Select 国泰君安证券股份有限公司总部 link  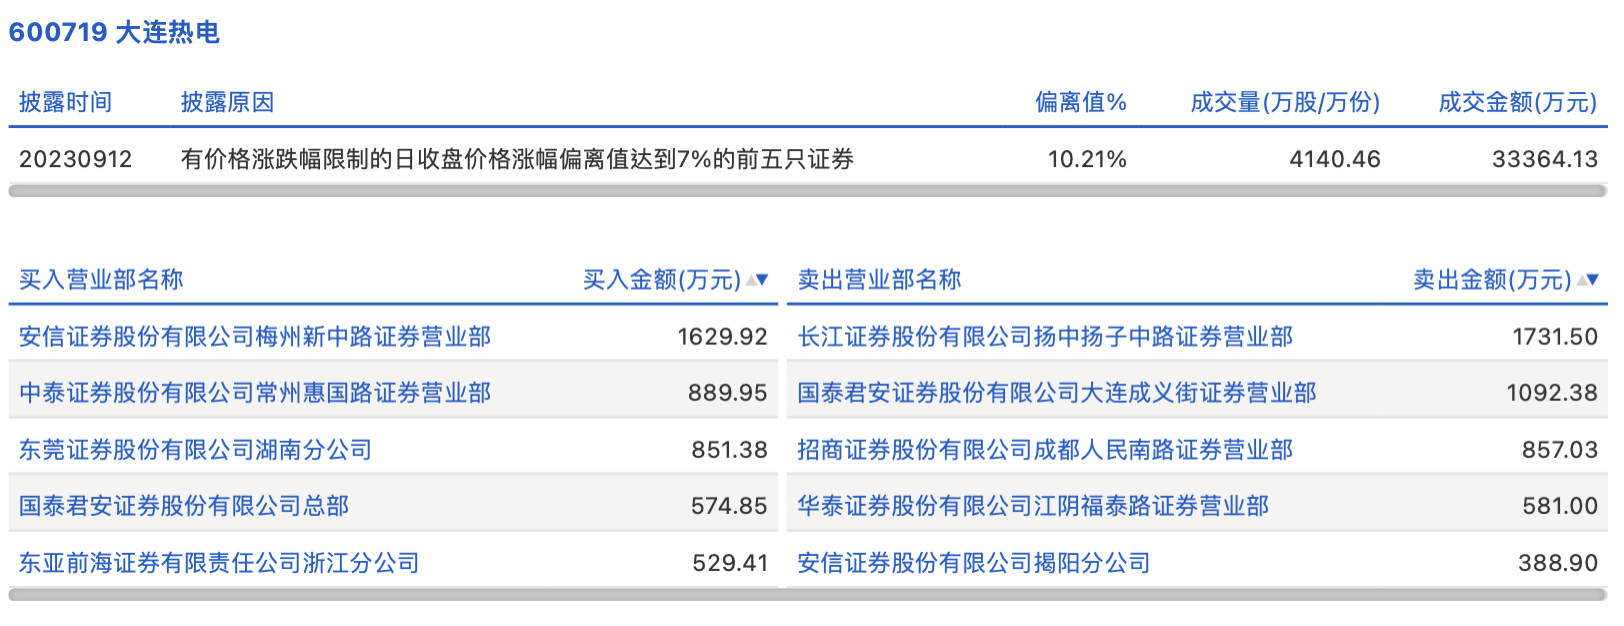point(184,506)
